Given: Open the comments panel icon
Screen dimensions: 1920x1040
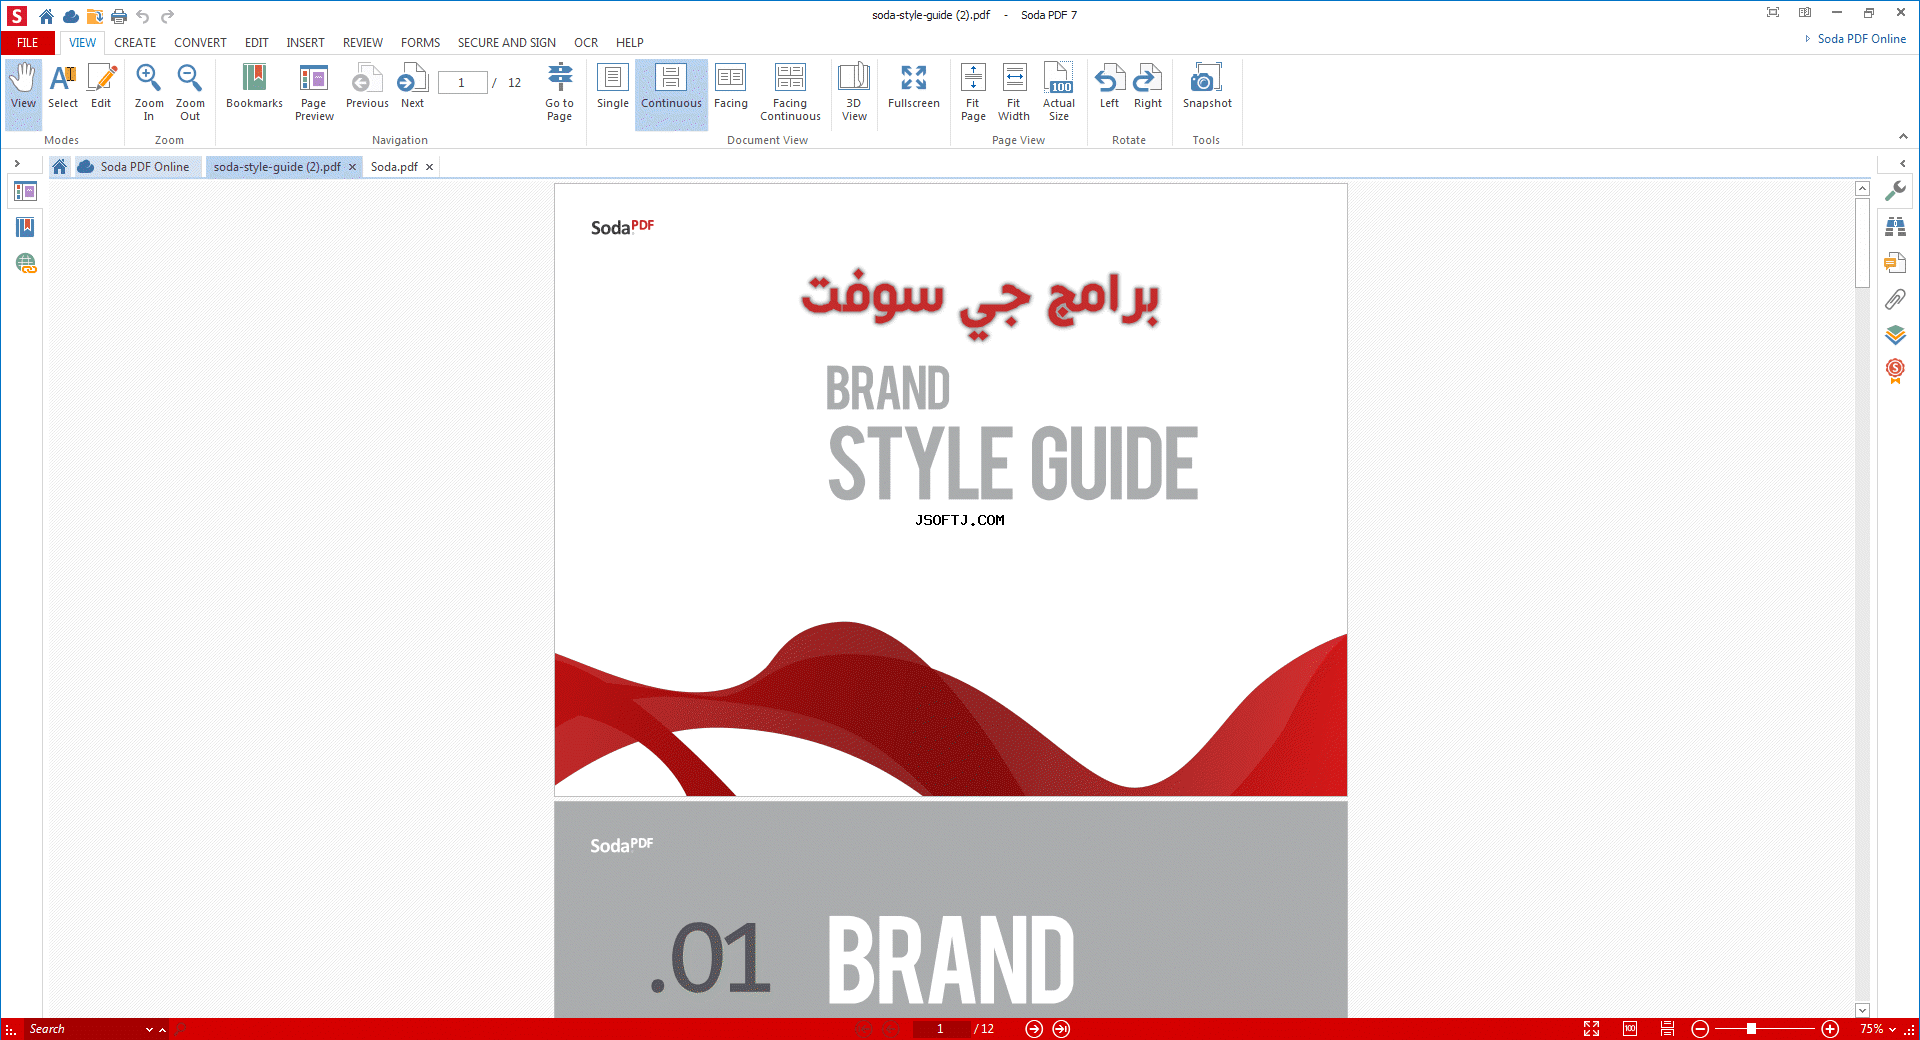Looking at the screenshot, I should coord(1895,263).
